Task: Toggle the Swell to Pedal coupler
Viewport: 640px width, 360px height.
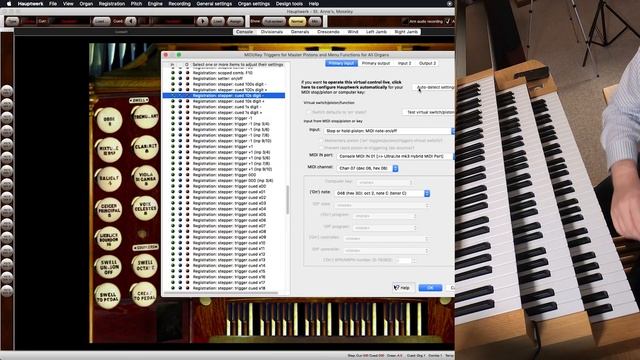Action: [108, 296]
